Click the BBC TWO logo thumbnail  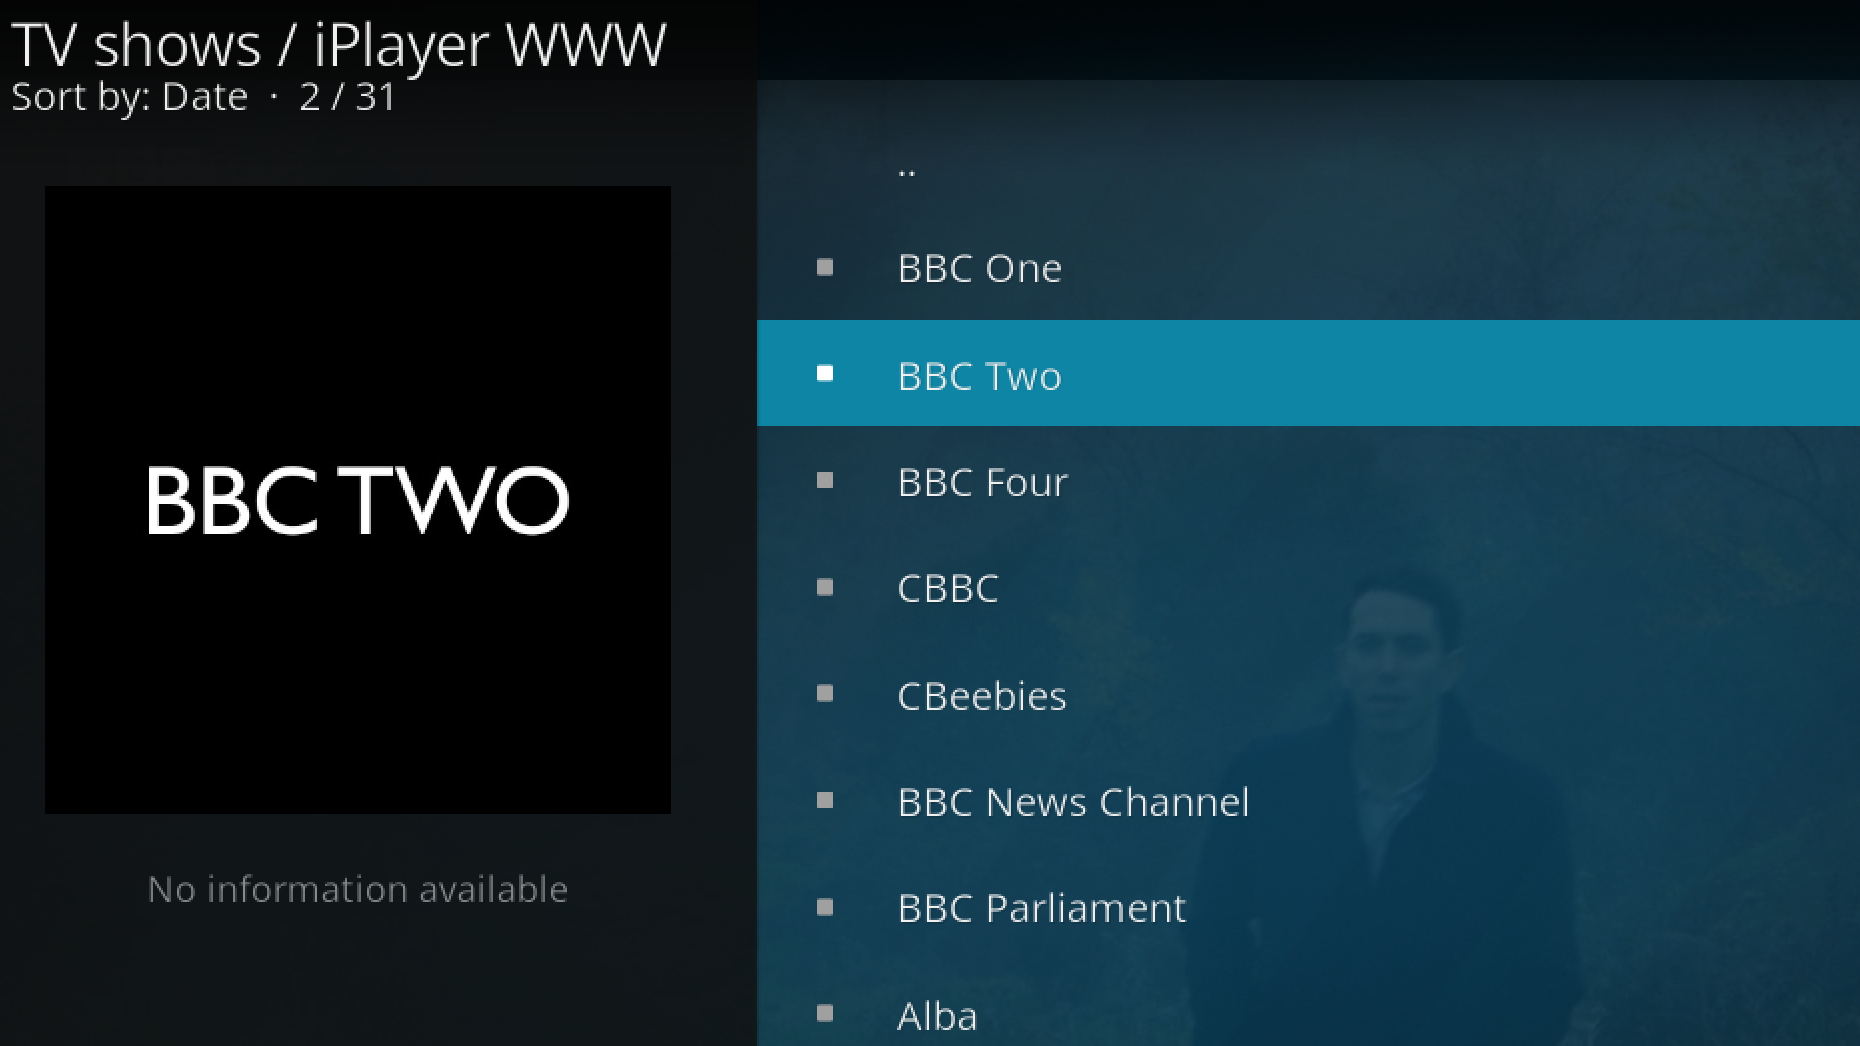[358, 500]
